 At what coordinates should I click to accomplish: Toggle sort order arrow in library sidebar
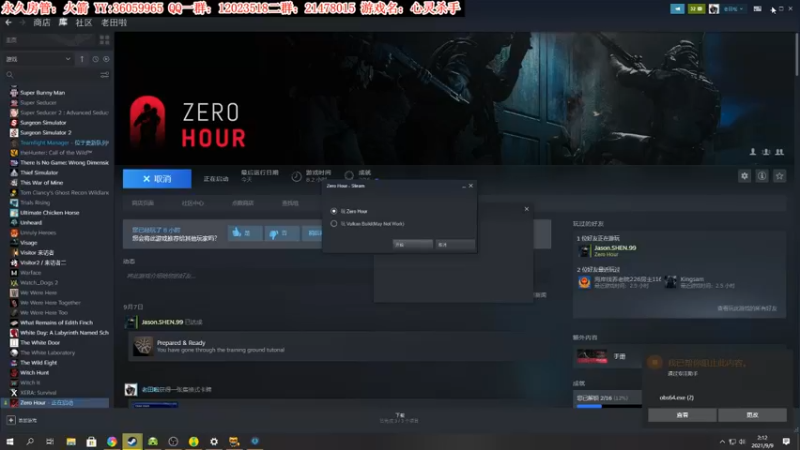tap(82, 59)
